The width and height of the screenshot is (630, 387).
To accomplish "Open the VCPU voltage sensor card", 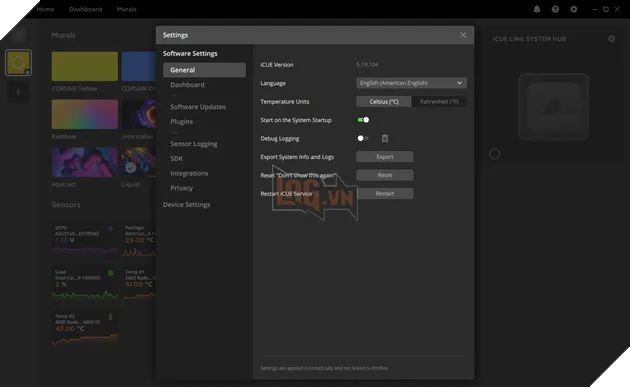I will [x=85, y=240].
